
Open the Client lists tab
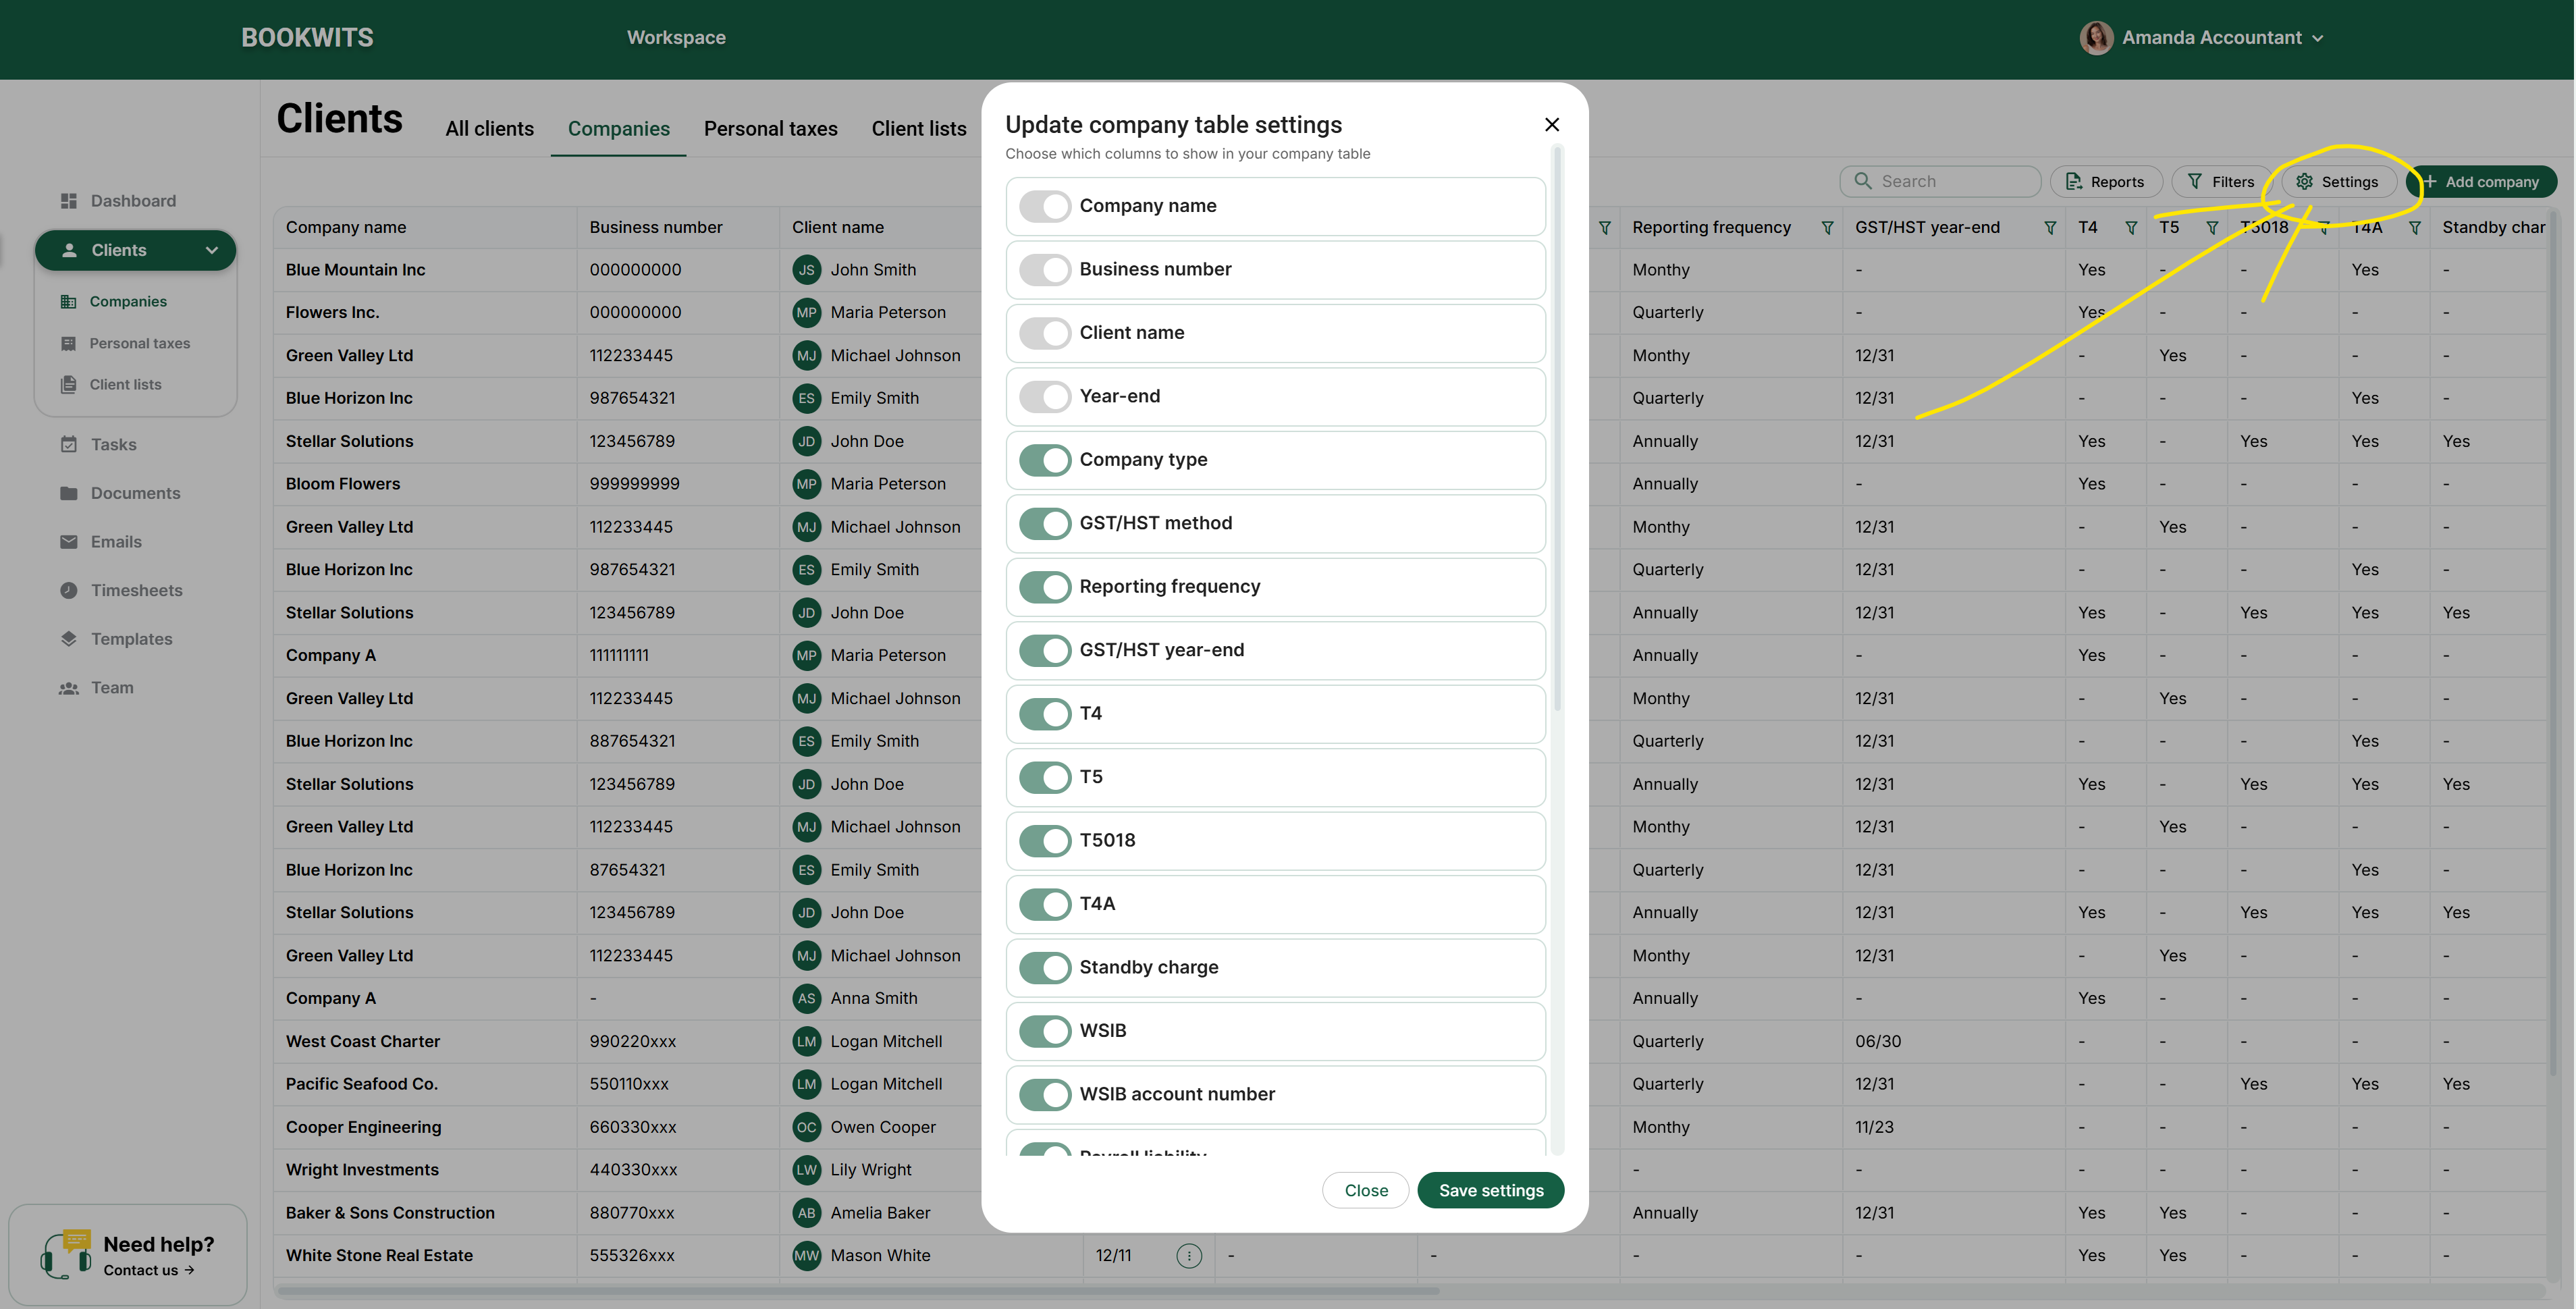pyautogui.click(x=918, y=129)
